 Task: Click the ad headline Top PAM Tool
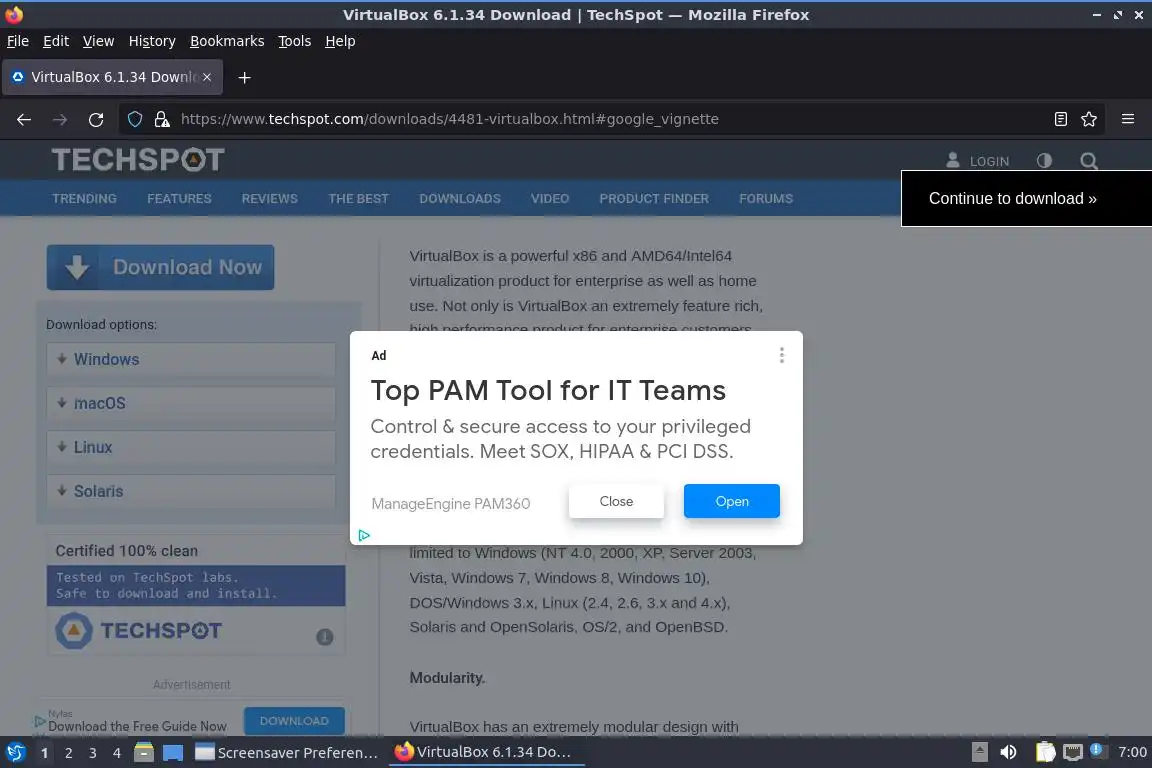[x=548, y=390]
